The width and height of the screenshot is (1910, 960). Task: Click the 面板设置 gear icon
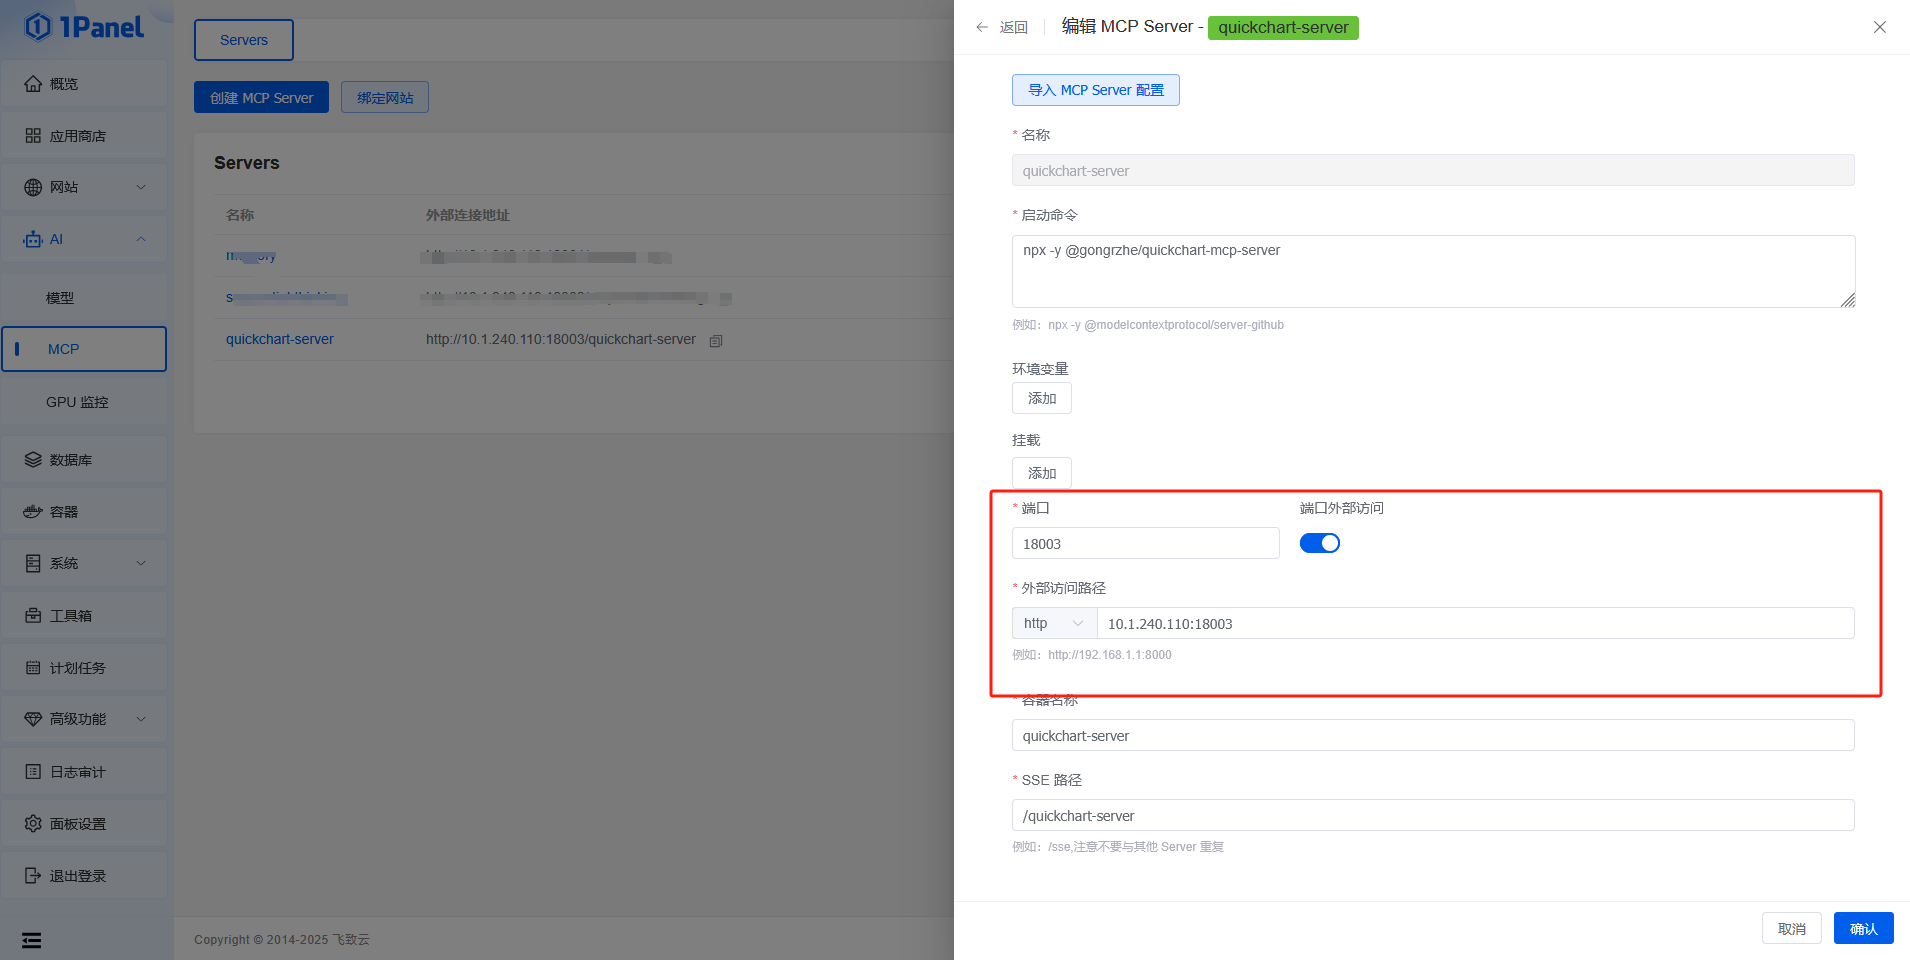click(x=33, y=824)
